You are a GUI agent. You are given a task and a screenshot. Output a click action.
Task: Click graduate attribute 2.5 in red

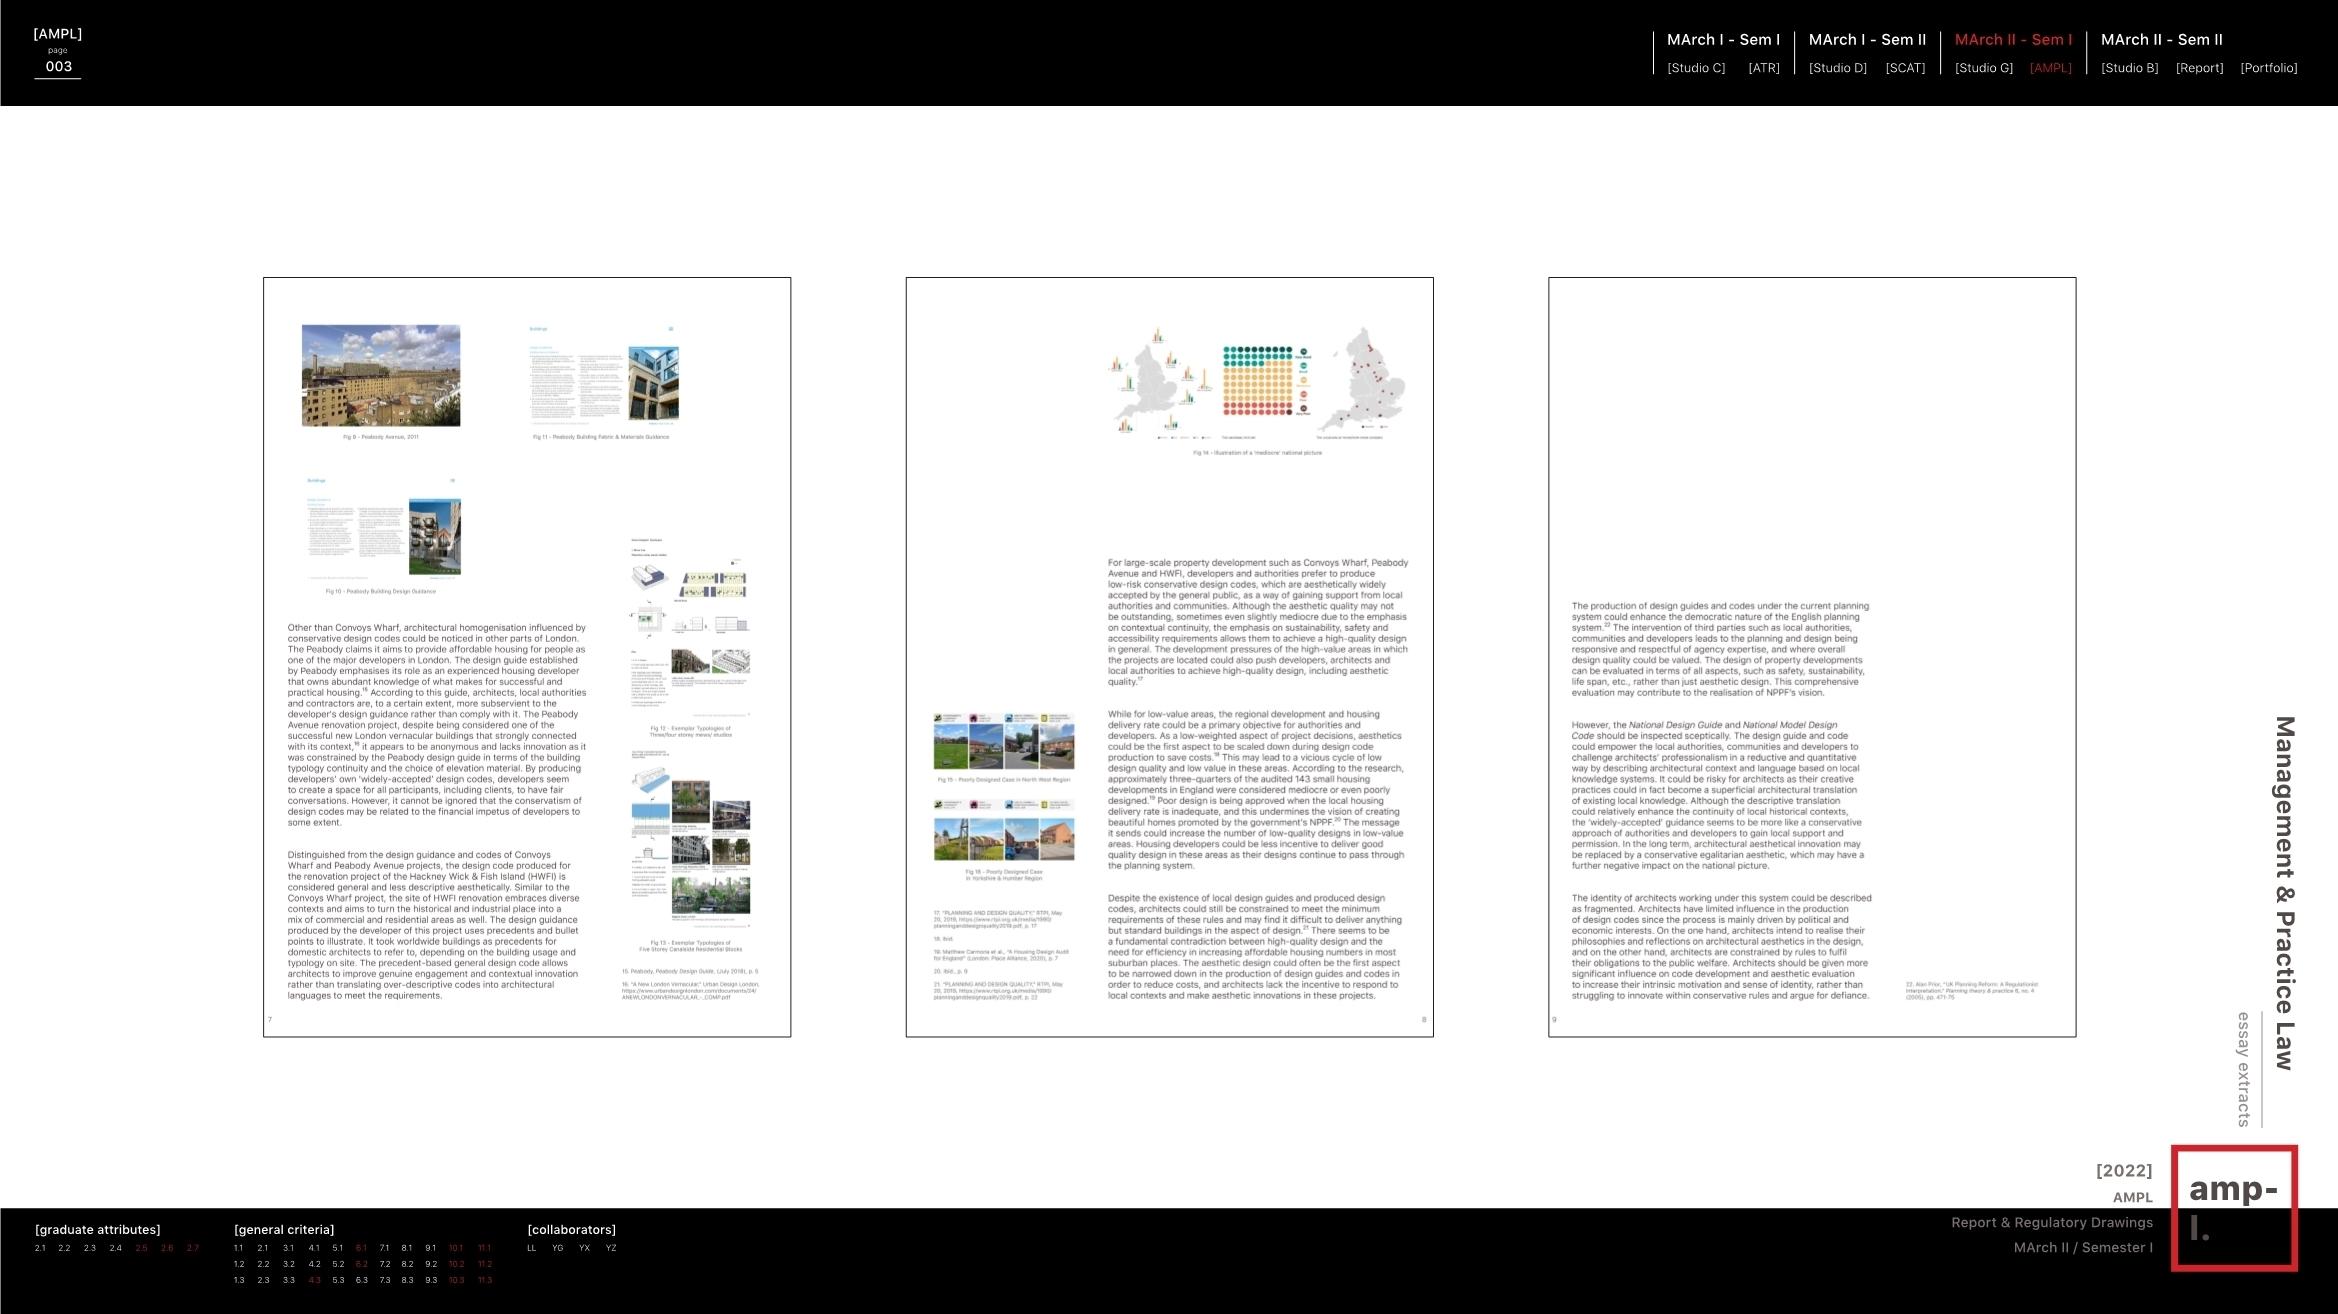141,1248
